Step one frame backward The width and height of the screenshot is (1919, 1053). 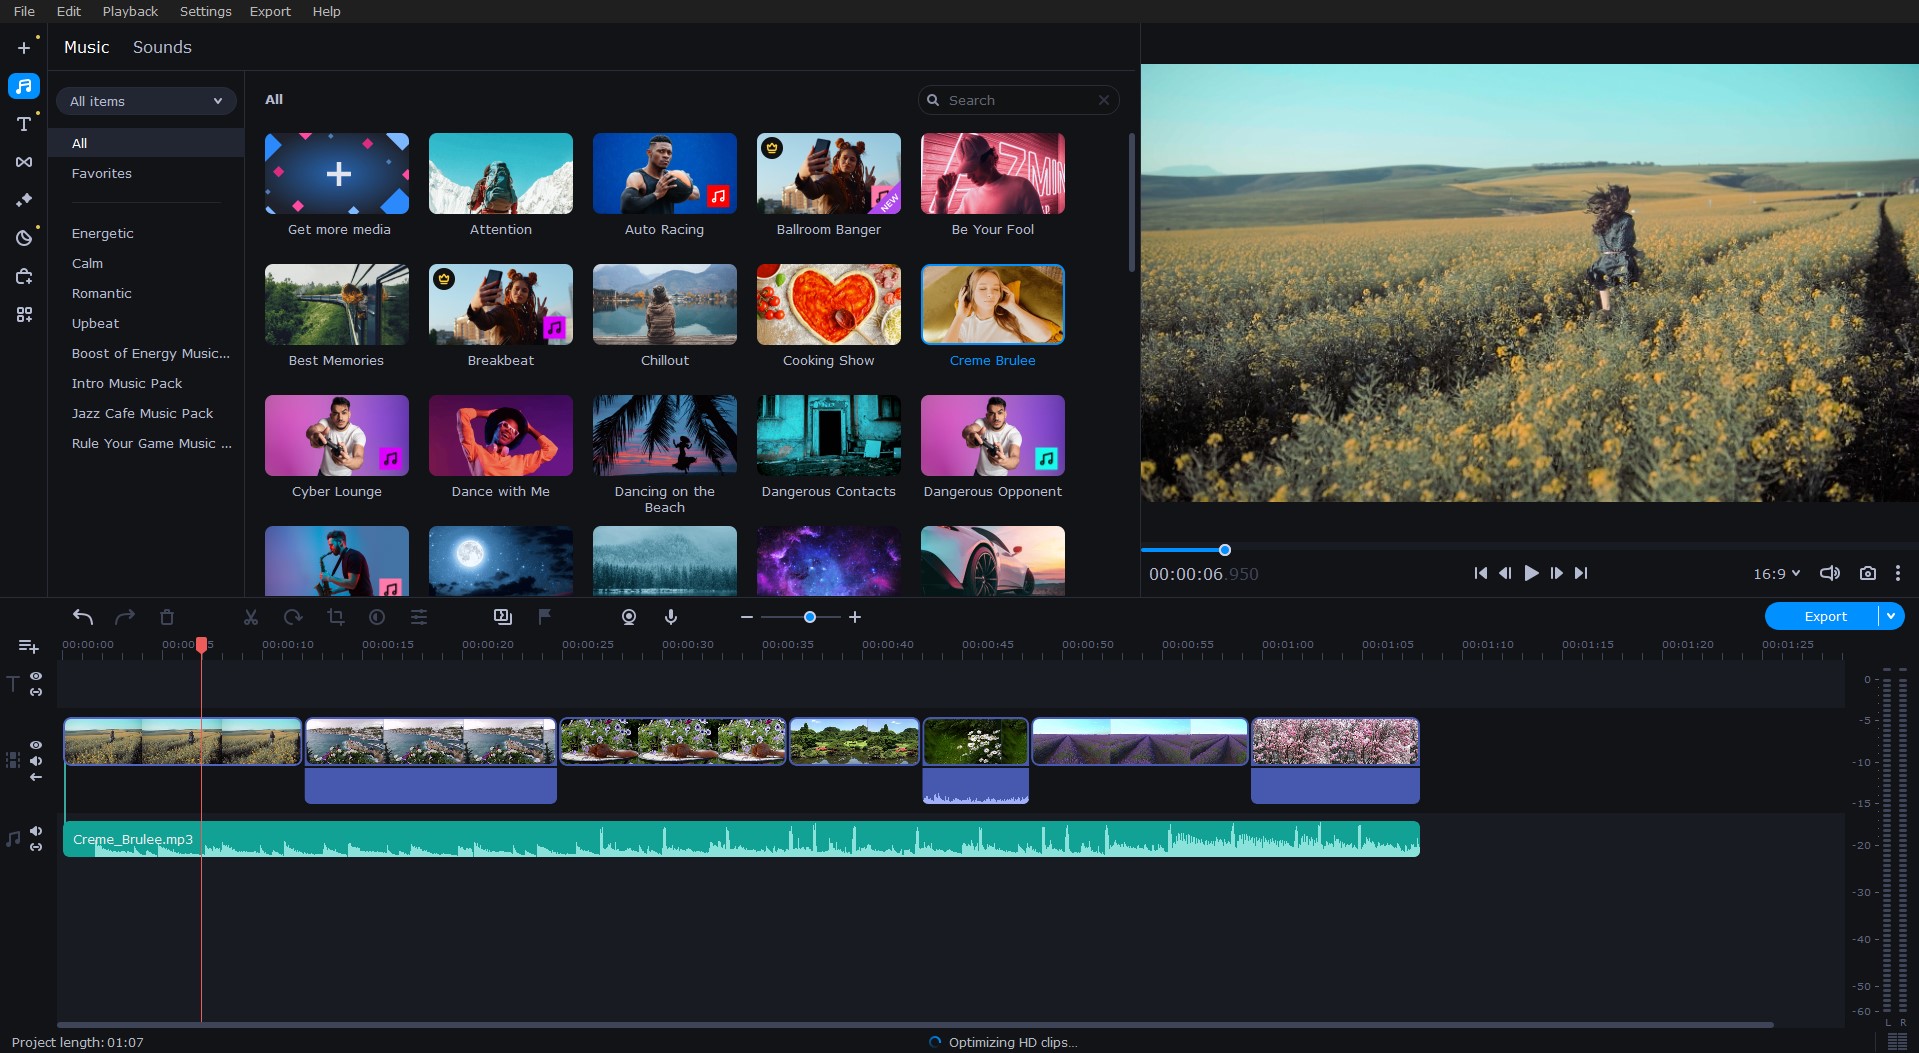tap(1505, 573)
